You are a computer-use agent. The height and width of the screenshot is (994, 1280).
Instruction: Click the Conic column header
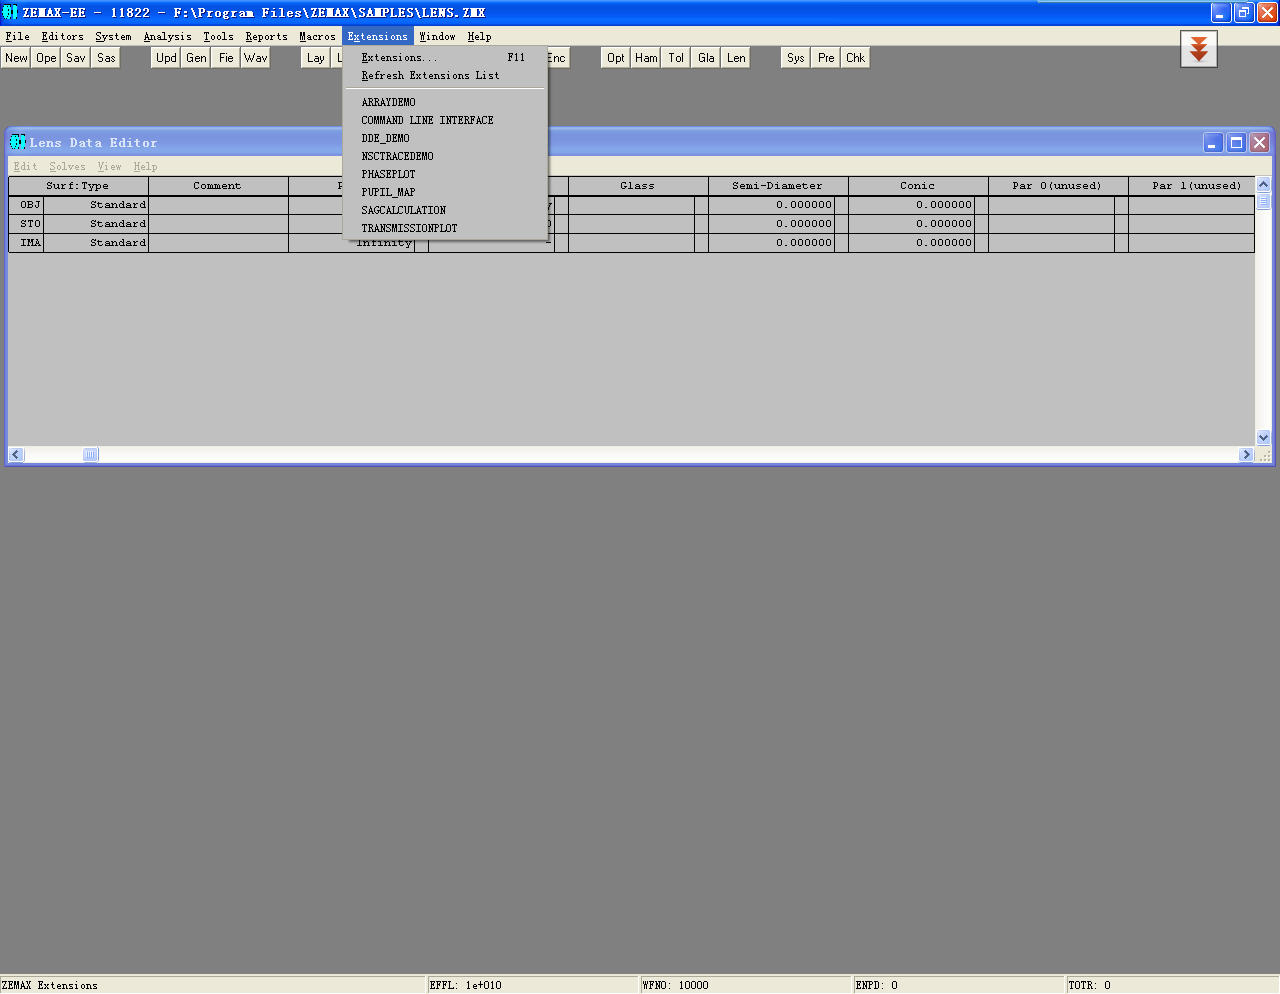(x=918, y=186)
